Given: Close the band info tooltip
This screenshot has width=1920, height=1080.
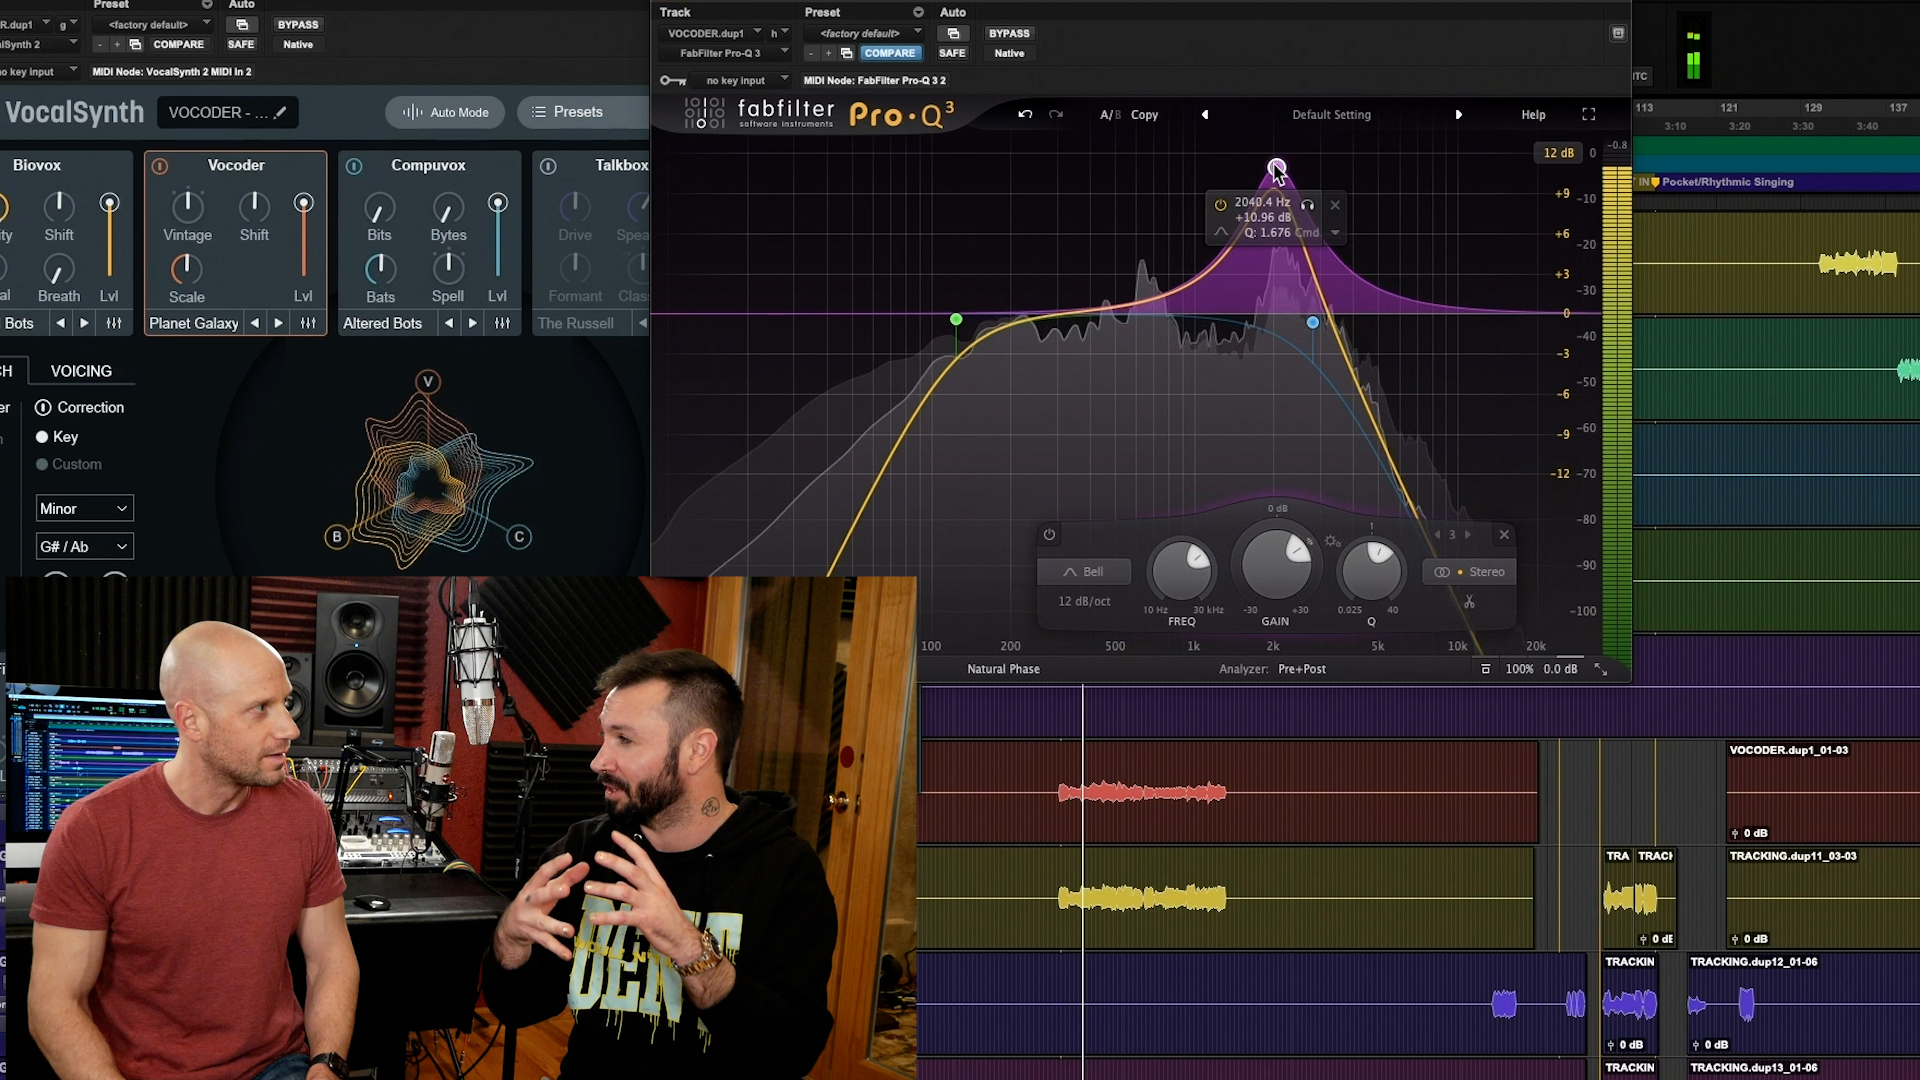Looking at the screenshot, I should tap(1335, 205).
